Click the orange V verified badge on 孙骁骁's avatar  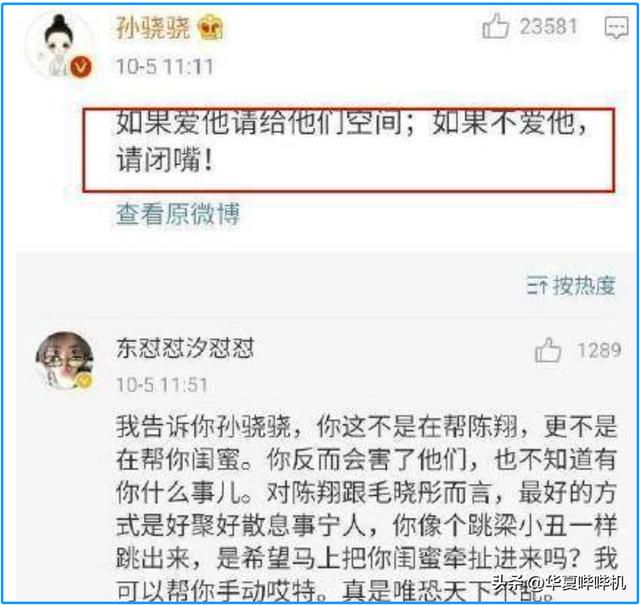coord(80,67)
